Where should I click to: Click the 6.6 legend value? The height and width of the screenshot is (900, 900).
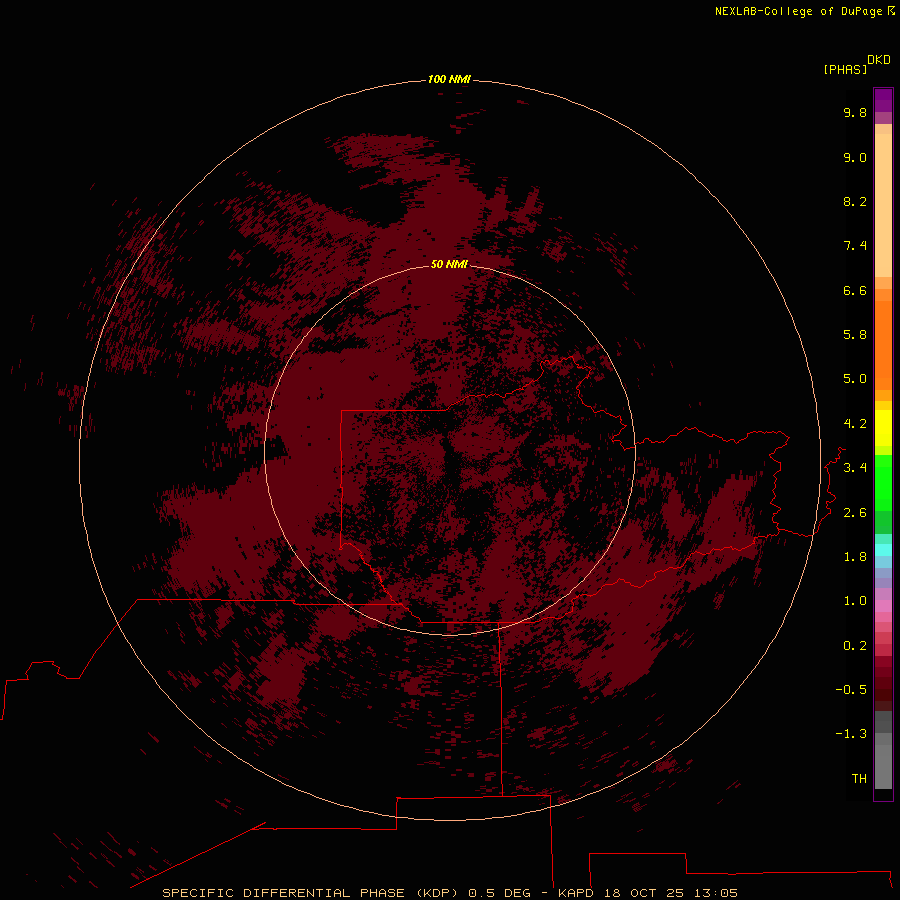click(x=855, y=290)
